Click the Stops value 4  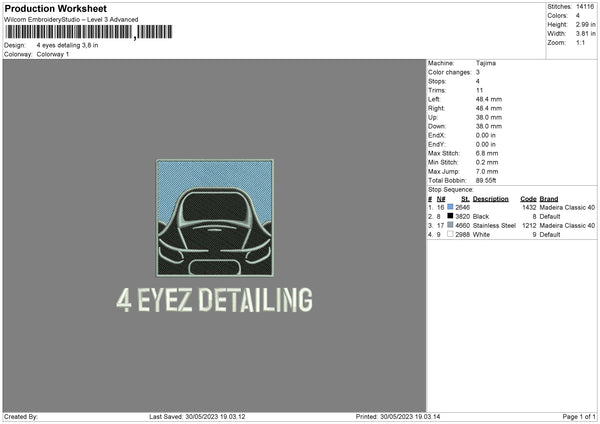(x=478, y=81)
